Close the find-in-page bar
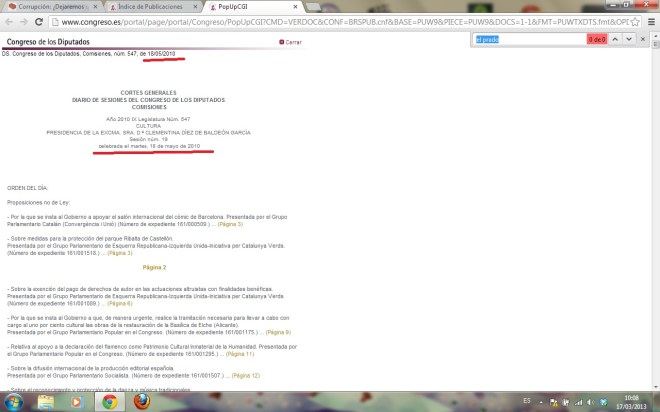The height and width of the screenshot is (412, 660). point(643,39)
